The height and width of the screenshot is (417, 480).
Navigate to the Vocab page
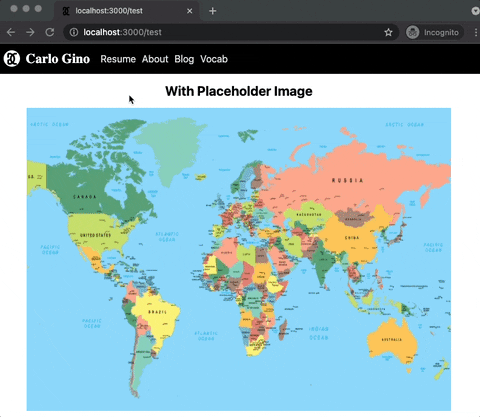click(214, 59)
